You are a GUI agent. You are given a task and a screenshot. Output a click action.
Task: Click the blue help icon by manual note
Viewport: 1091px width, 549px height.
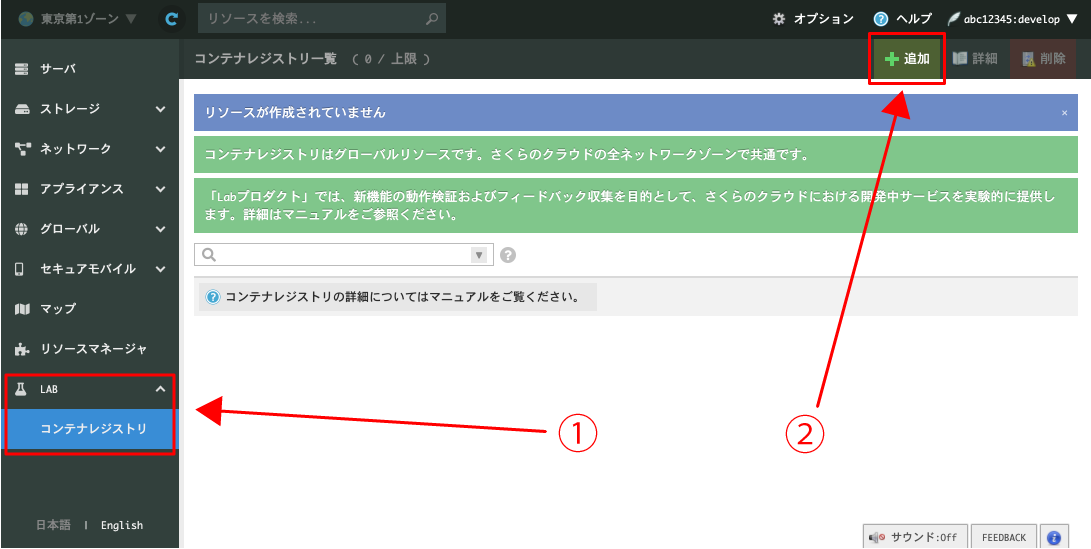point(213,298)
